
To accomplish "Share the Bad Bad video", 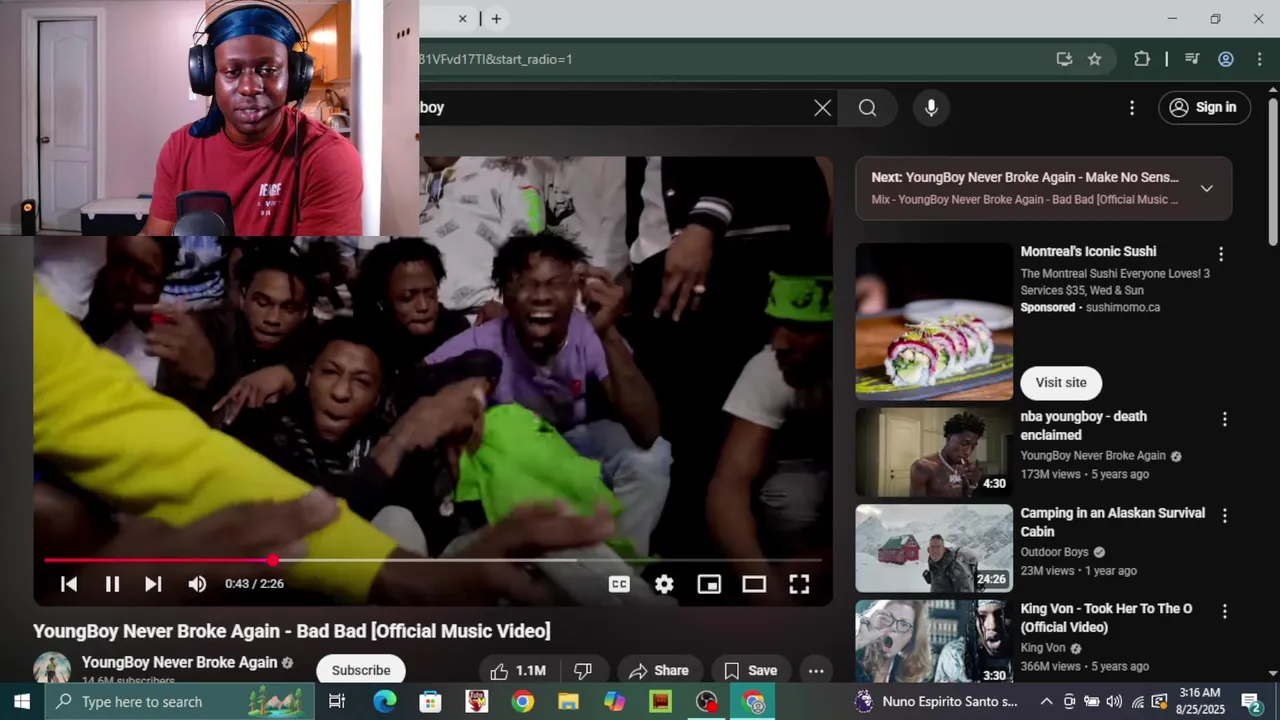I will pos(659,670).
